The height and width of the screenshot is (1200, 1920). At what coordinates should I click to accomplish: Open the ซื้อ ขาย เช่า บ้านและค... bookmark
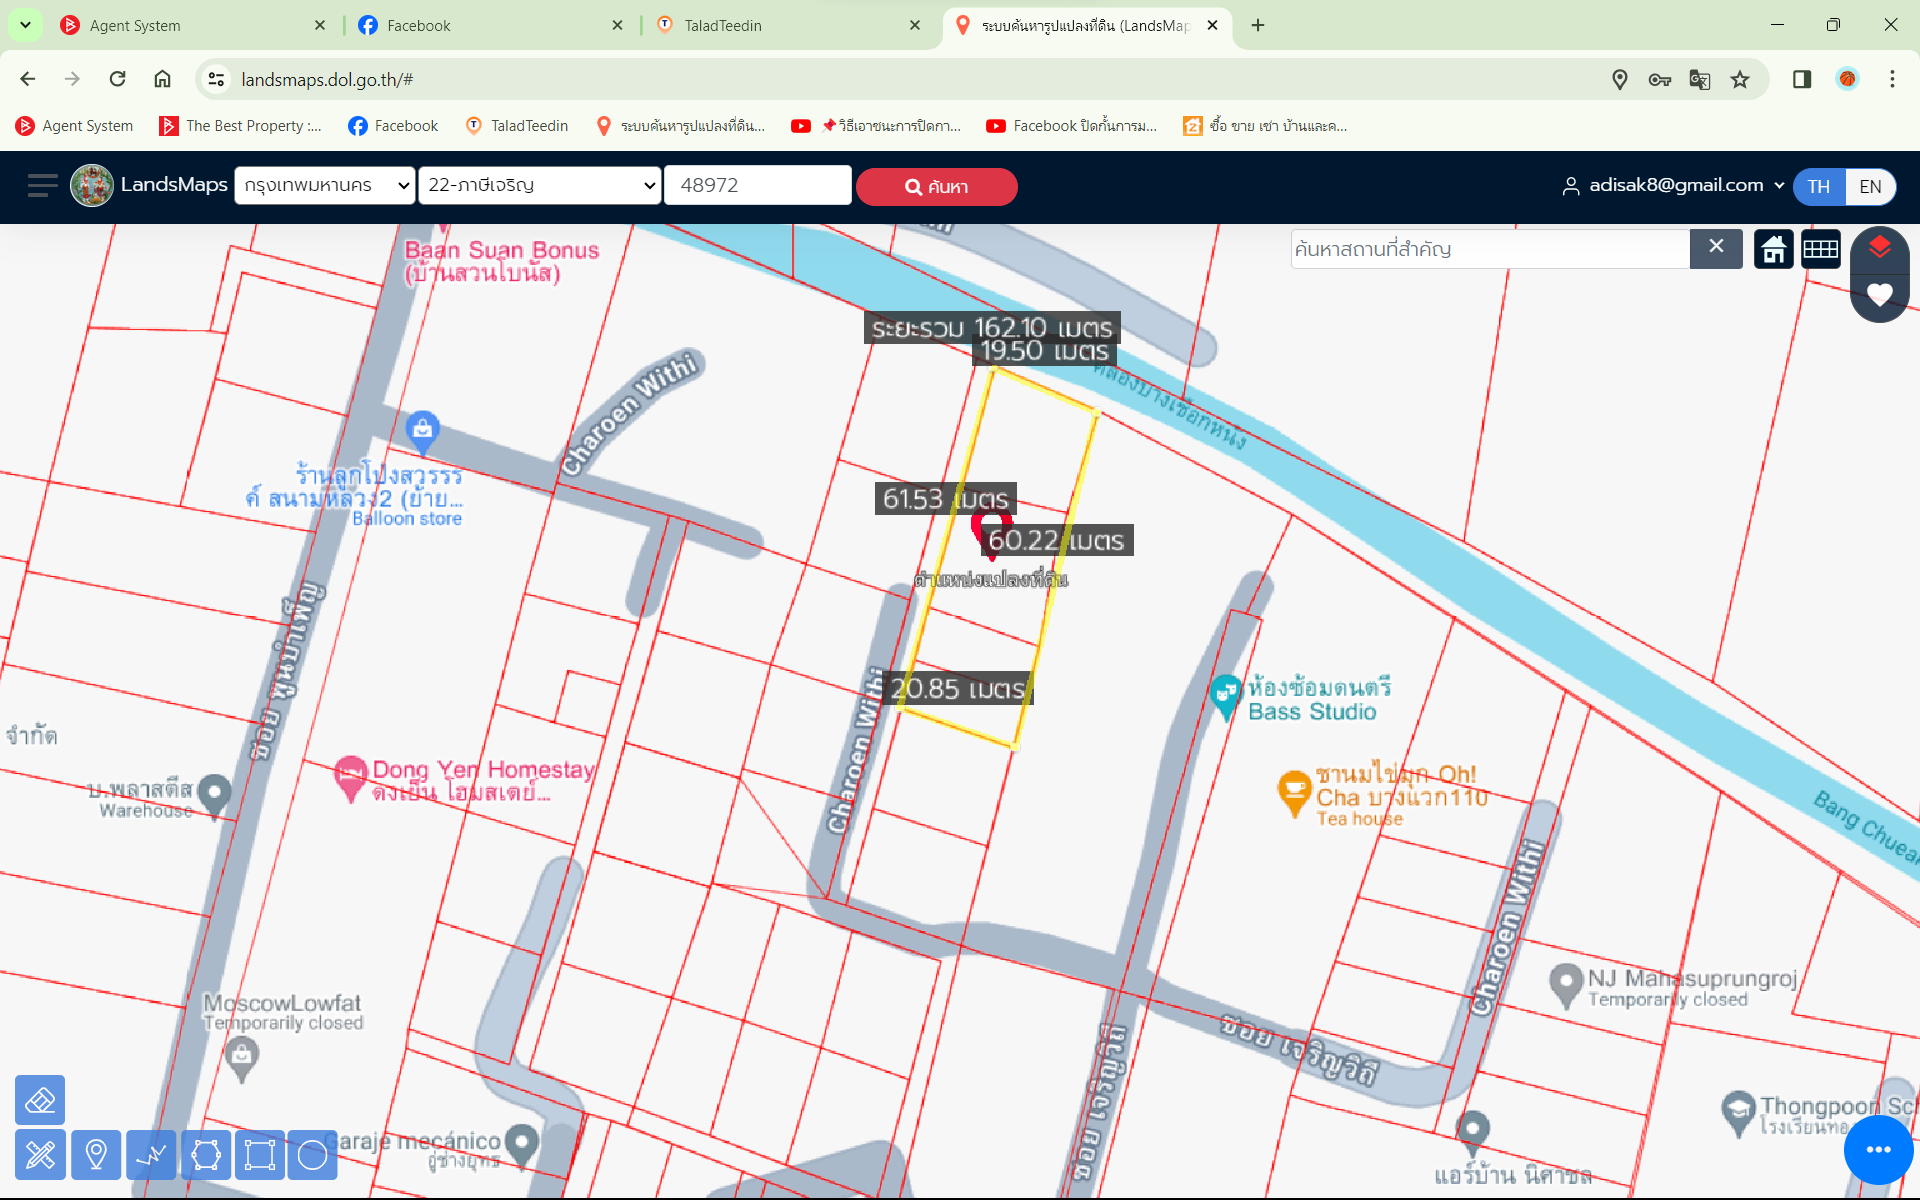pos(1265,126)
